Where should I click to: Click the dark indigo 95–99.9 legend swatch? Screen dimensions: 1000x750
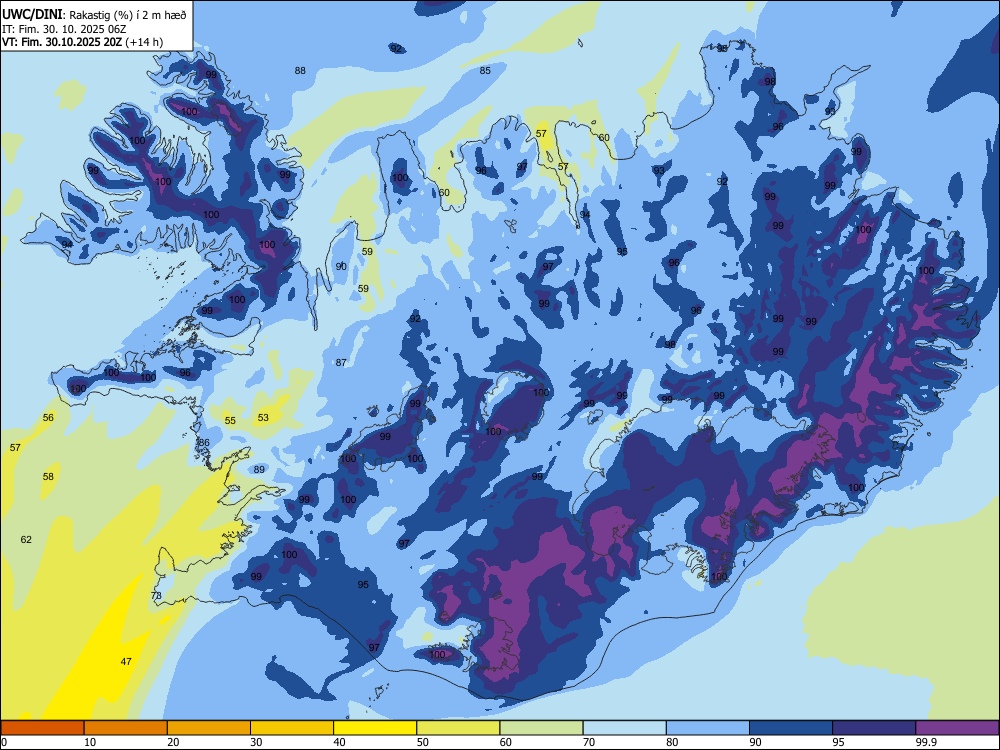click(874, 728)
